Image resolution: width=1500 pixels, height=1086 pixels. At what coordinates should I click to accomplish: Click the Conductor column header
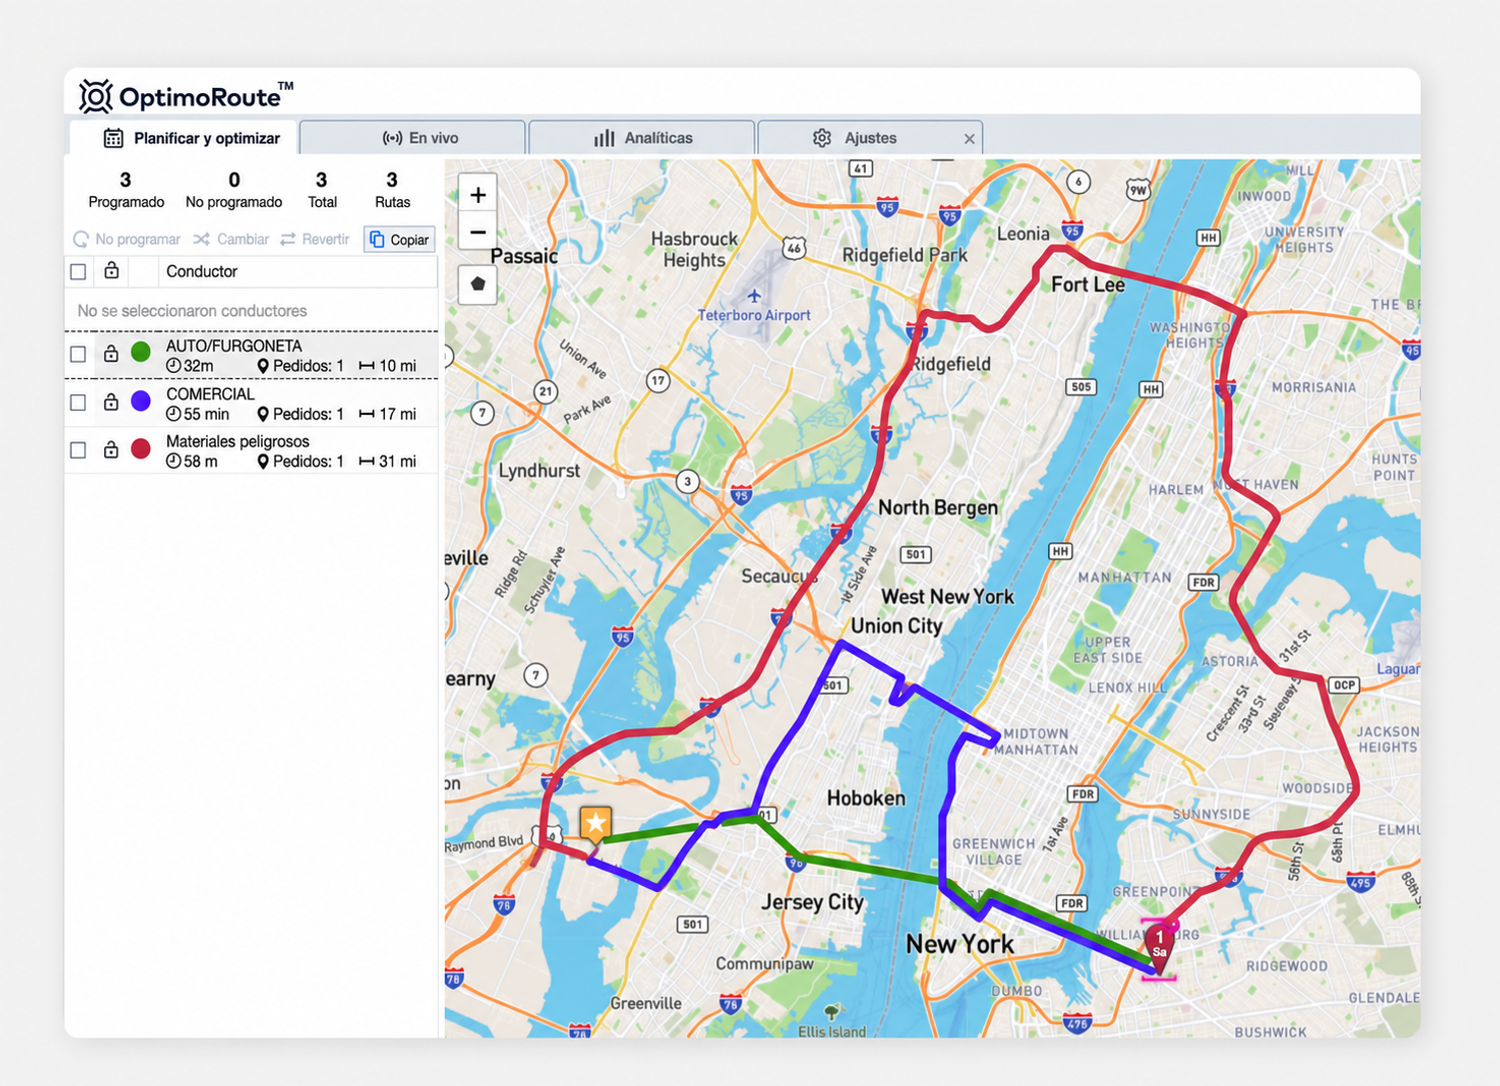[x=202, y=271]
